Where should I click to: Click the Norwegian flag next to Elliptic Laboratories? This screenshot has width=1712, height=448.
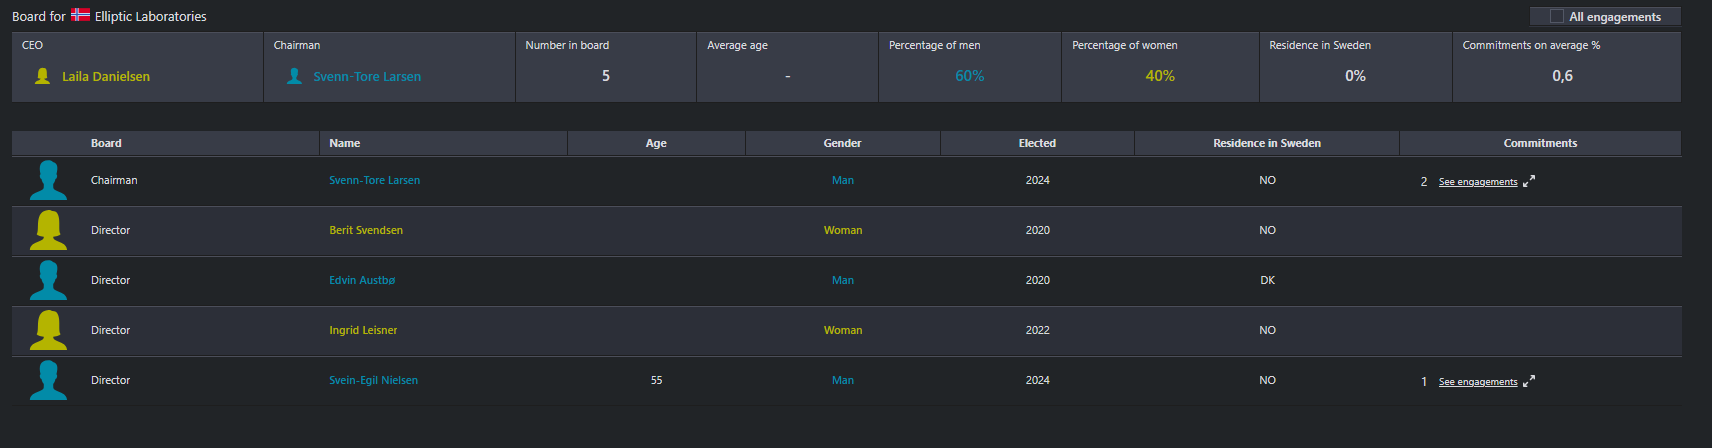click(80, 15)
